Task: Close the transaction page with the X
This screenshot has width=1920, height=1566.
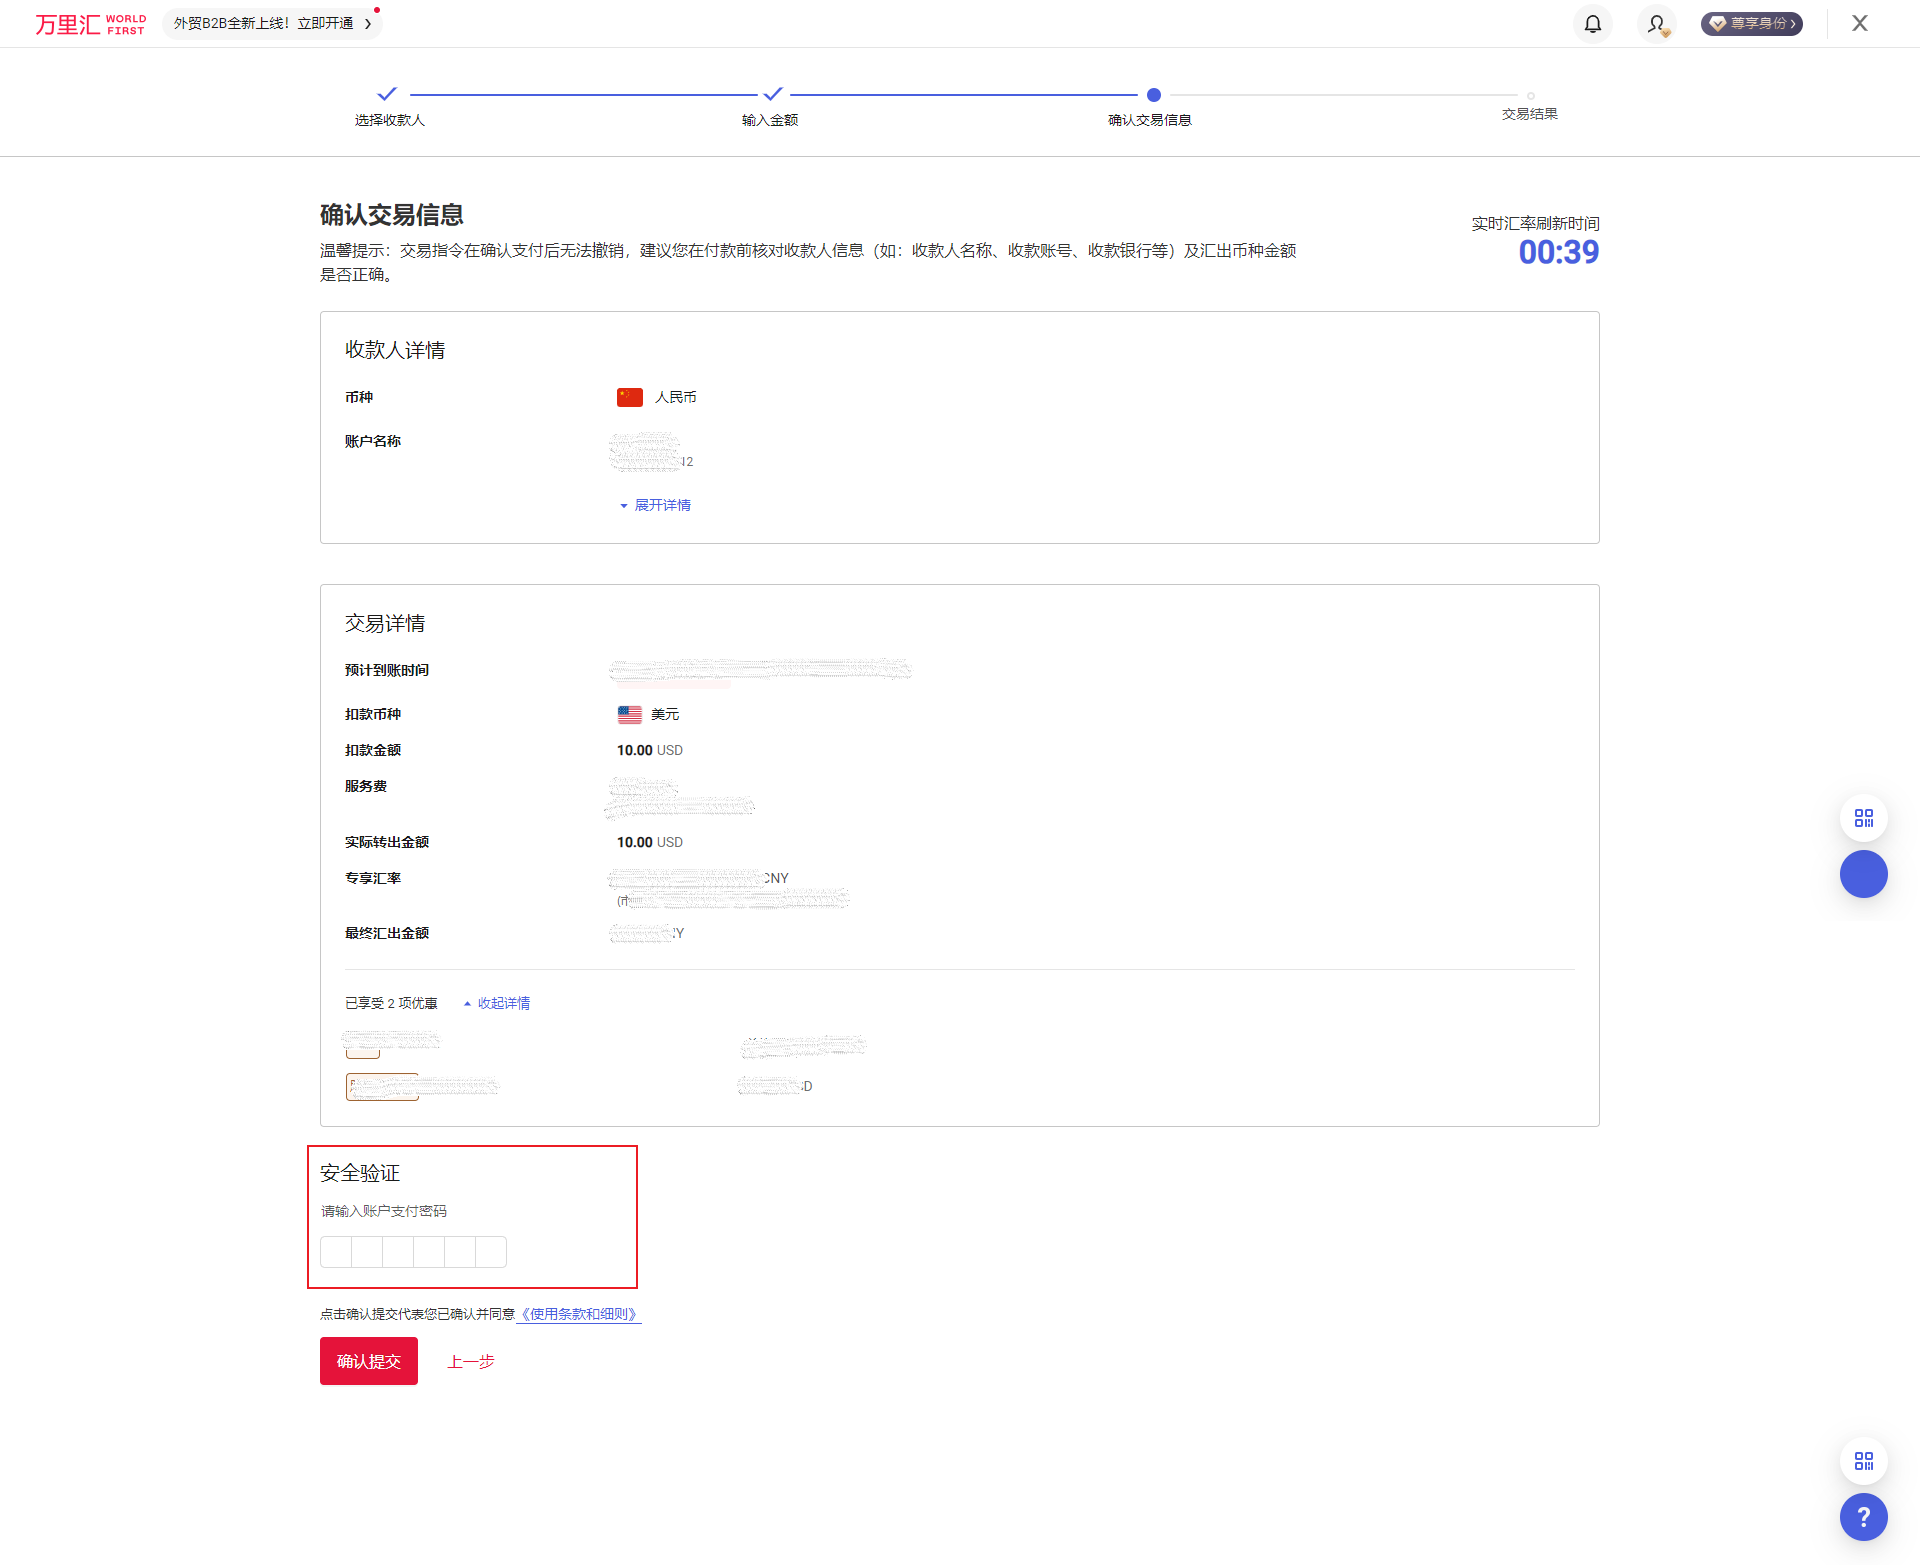Action: point(1859,22)
